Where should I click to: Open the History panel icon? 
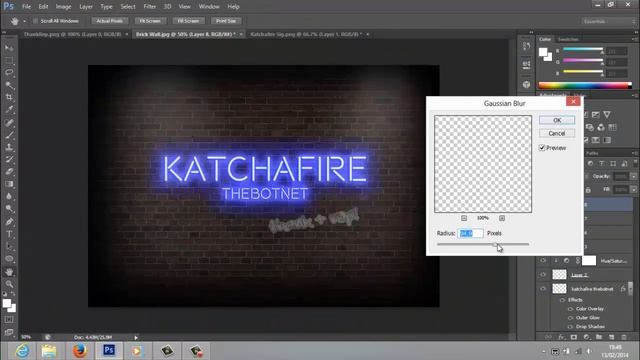coord(526,46)
